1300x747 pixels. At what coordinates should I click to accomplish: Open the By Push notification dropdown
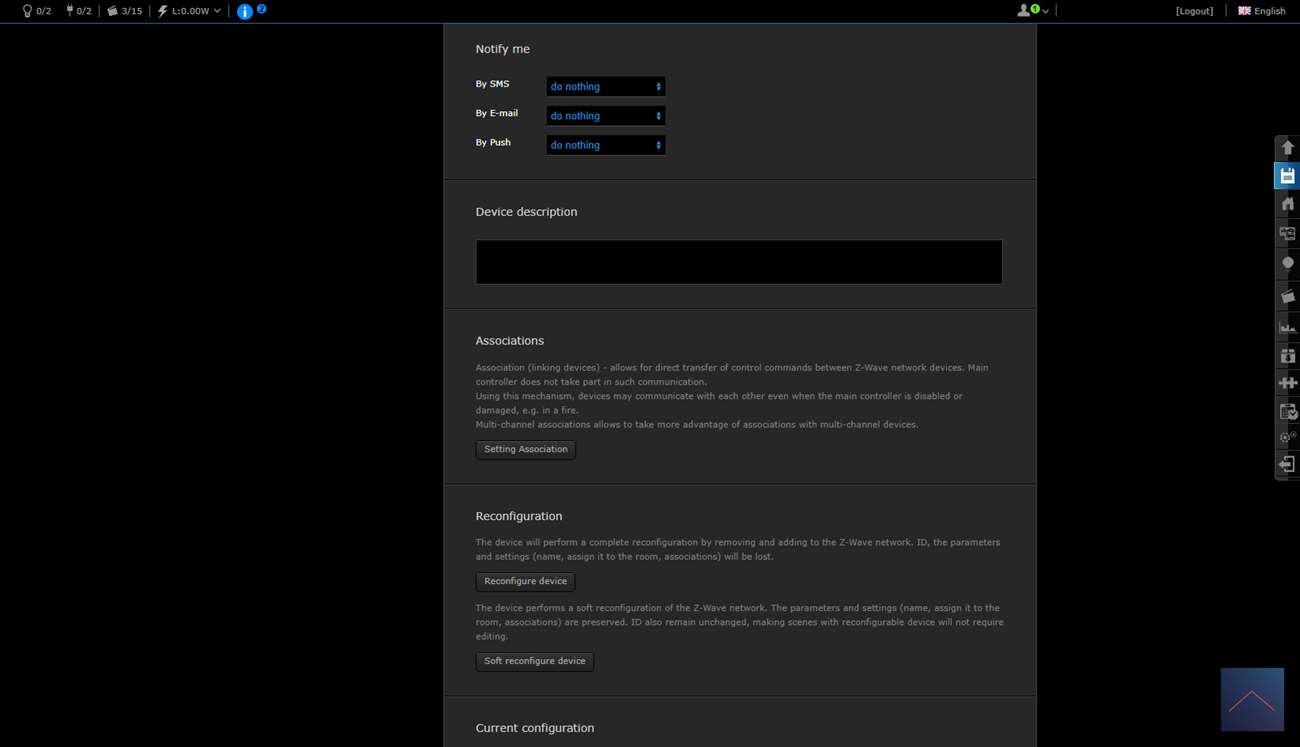[x=605, y=145]
